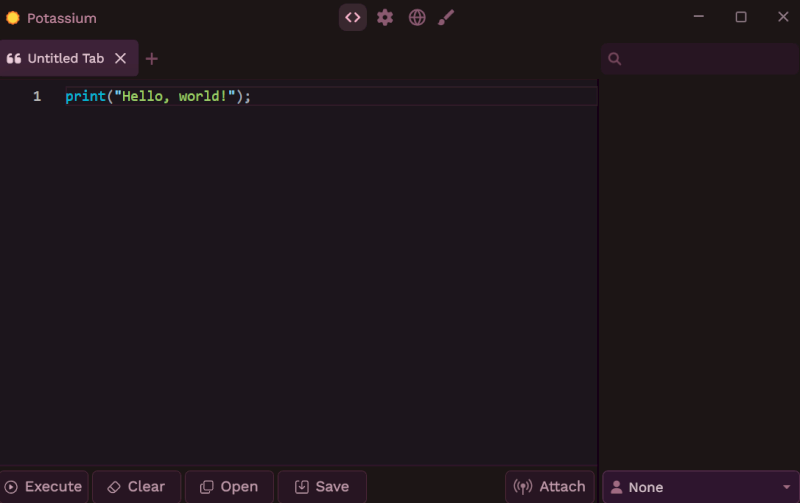Screen dimensions: 800x503
Task: Maximize the Potassium window
Action: pos(741,17)
